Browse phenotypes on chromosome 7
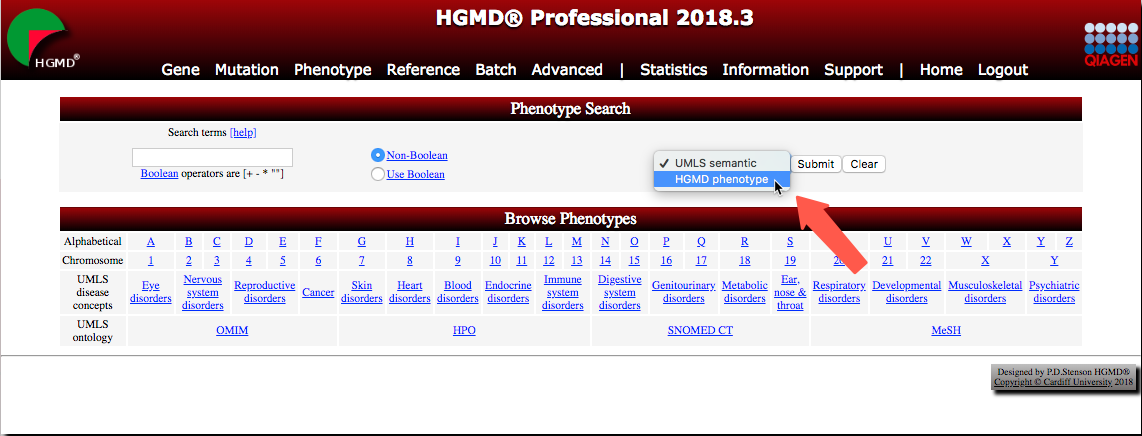Screen dimensions: 1142x436 (x=362, y=261)
